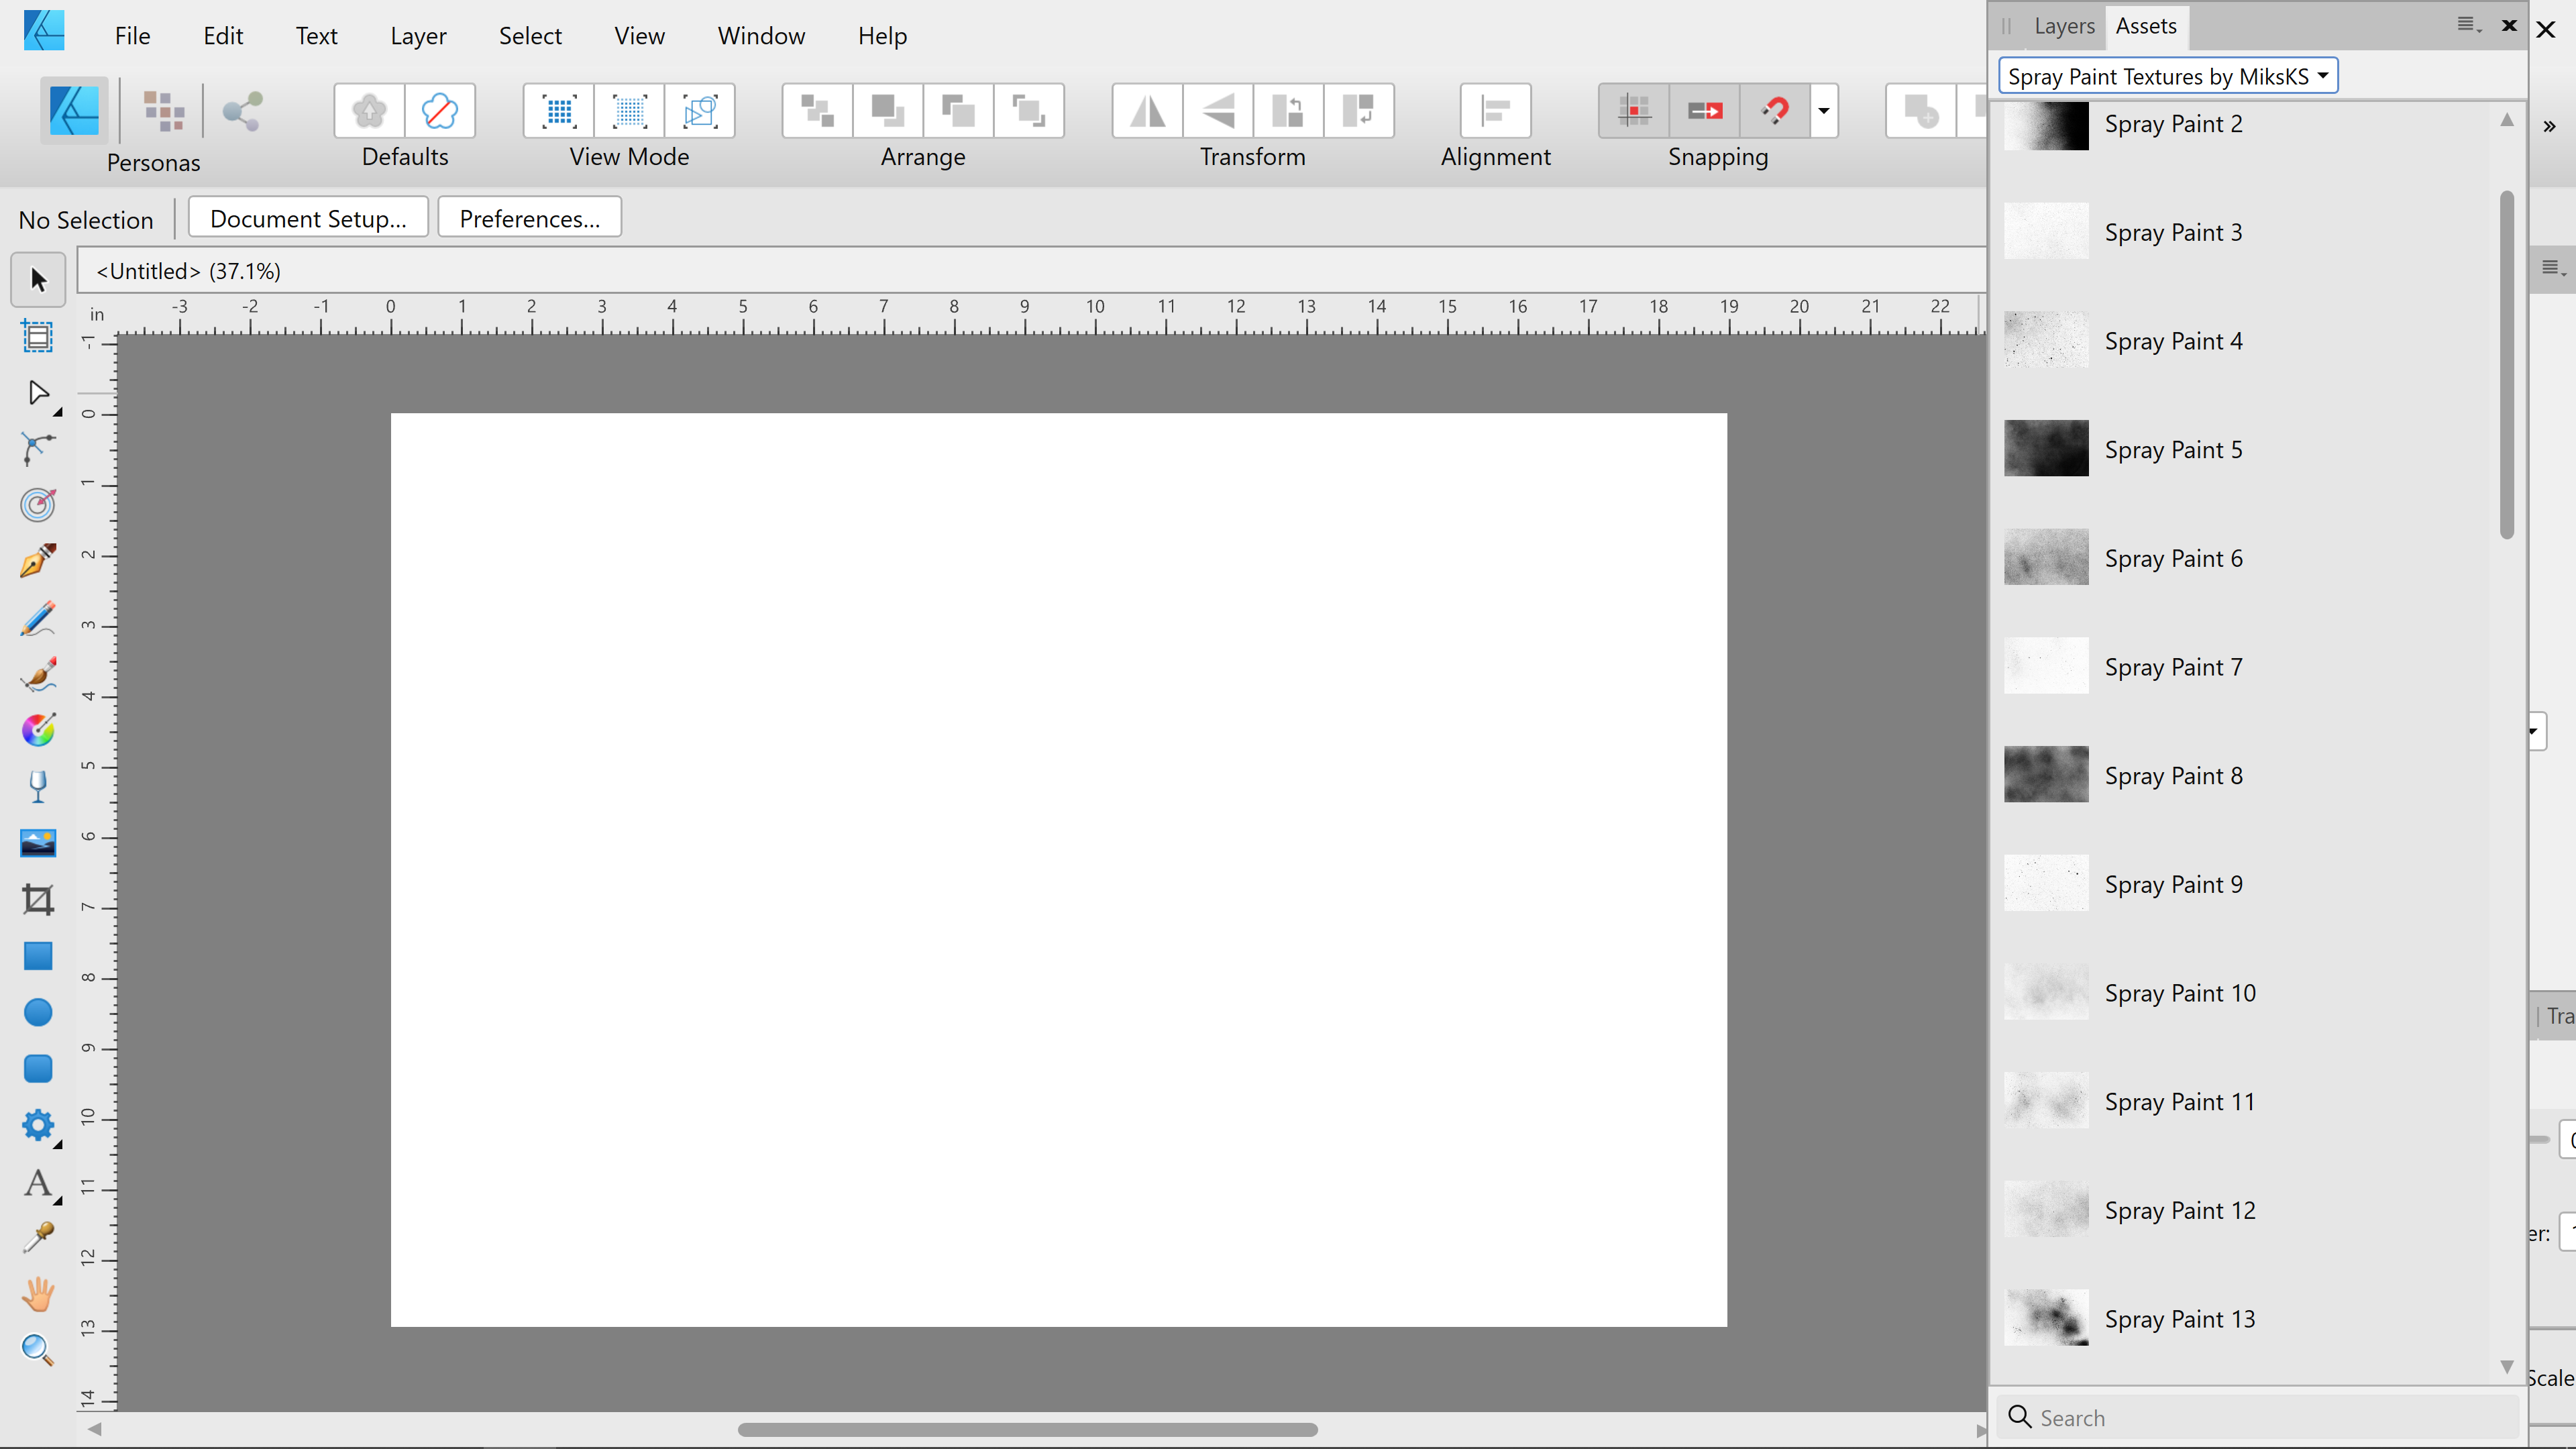Select the Vector Brush tool
The width and height of the screenshot is (2576, 1449).
coord(38,674)
